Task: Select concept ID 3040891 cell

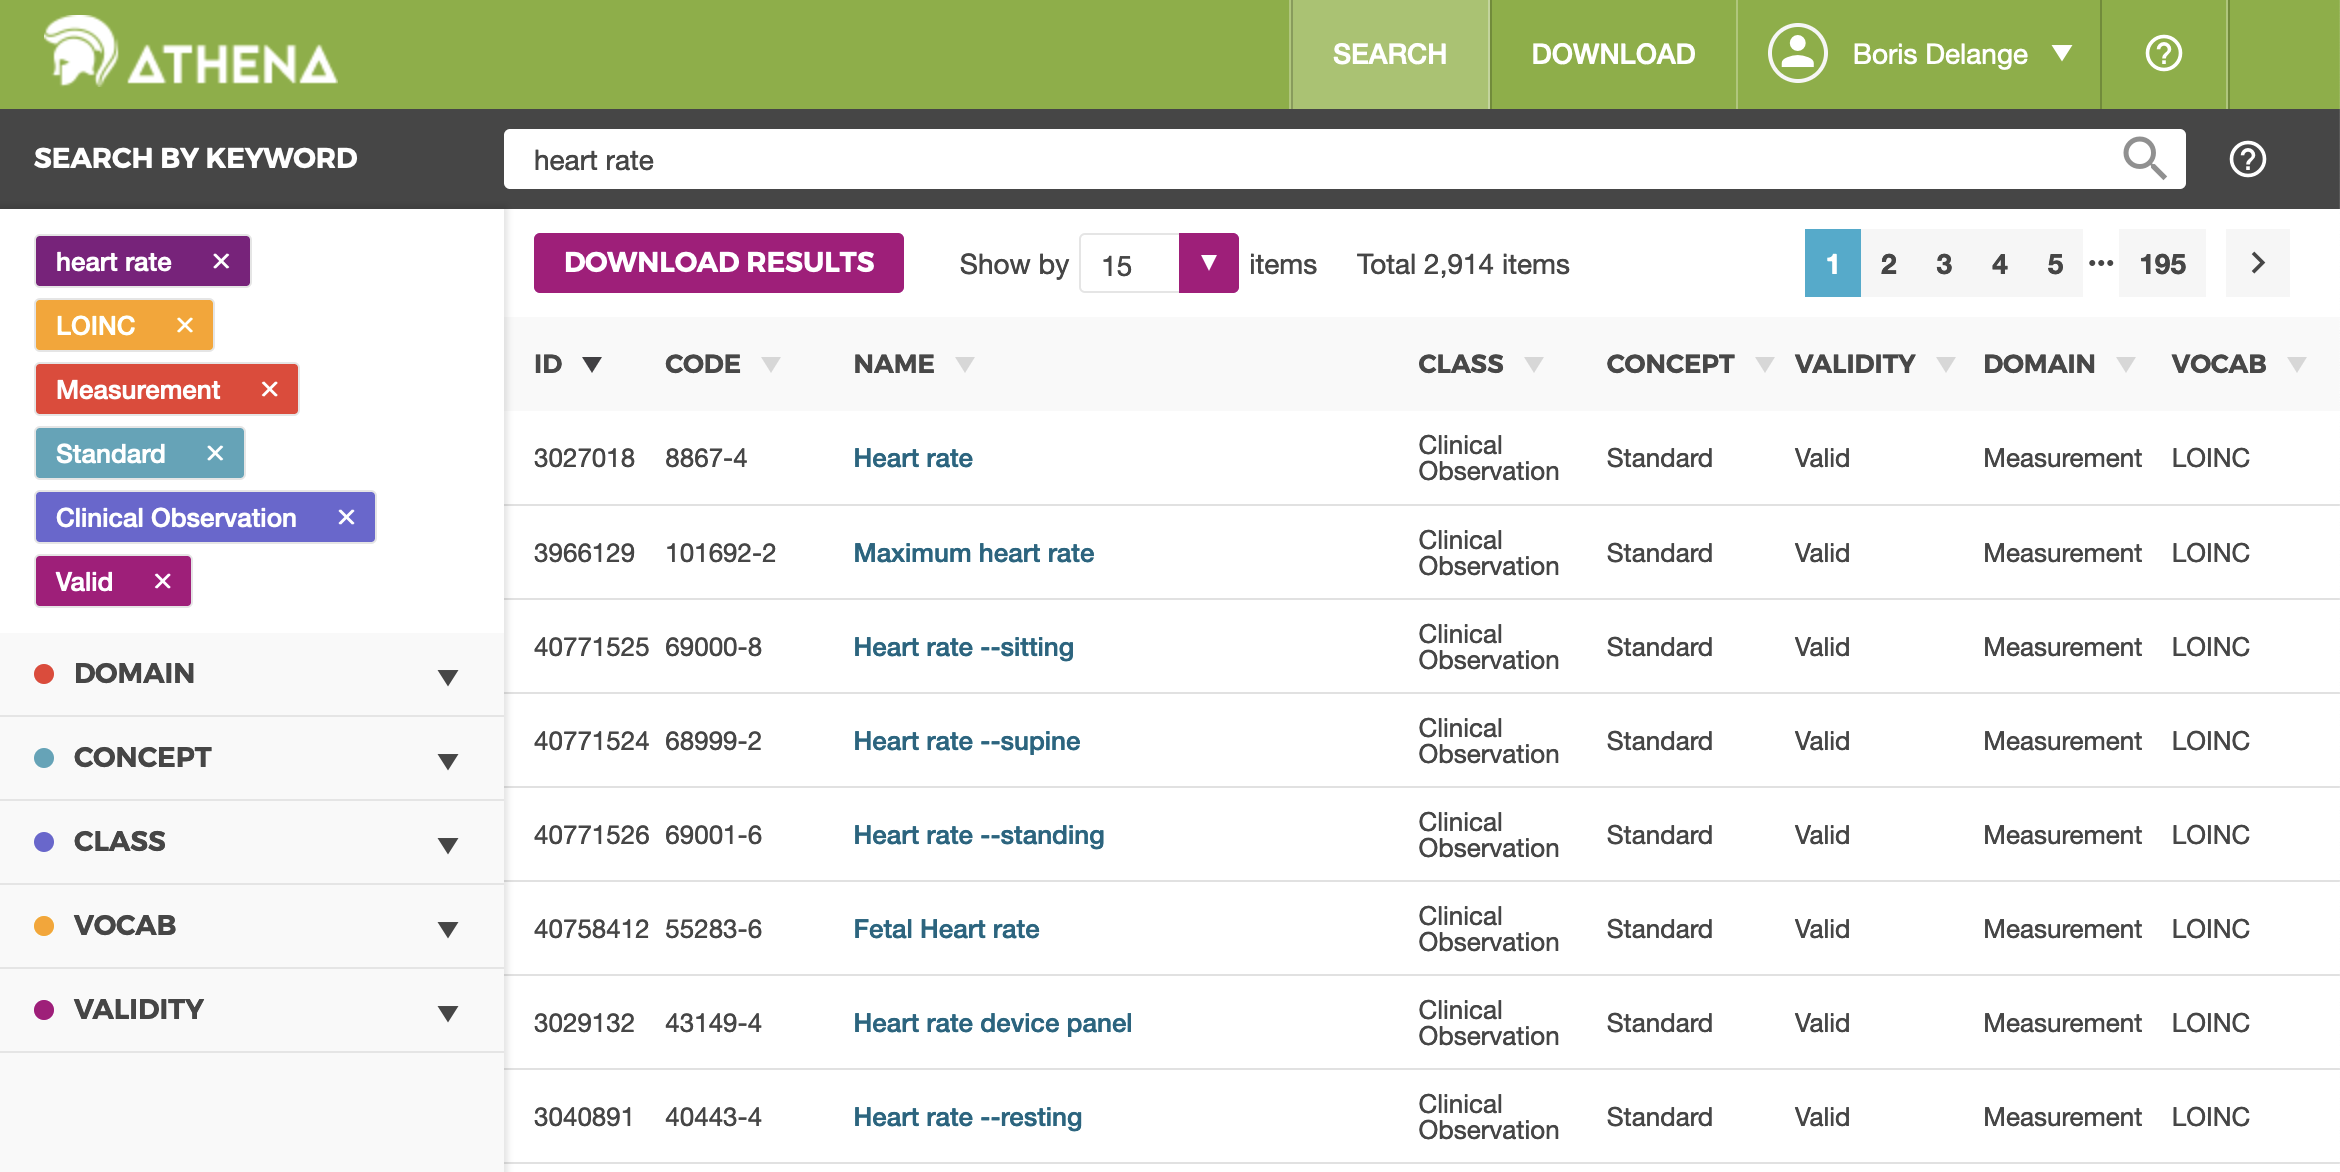Action: click(584, 1117)
